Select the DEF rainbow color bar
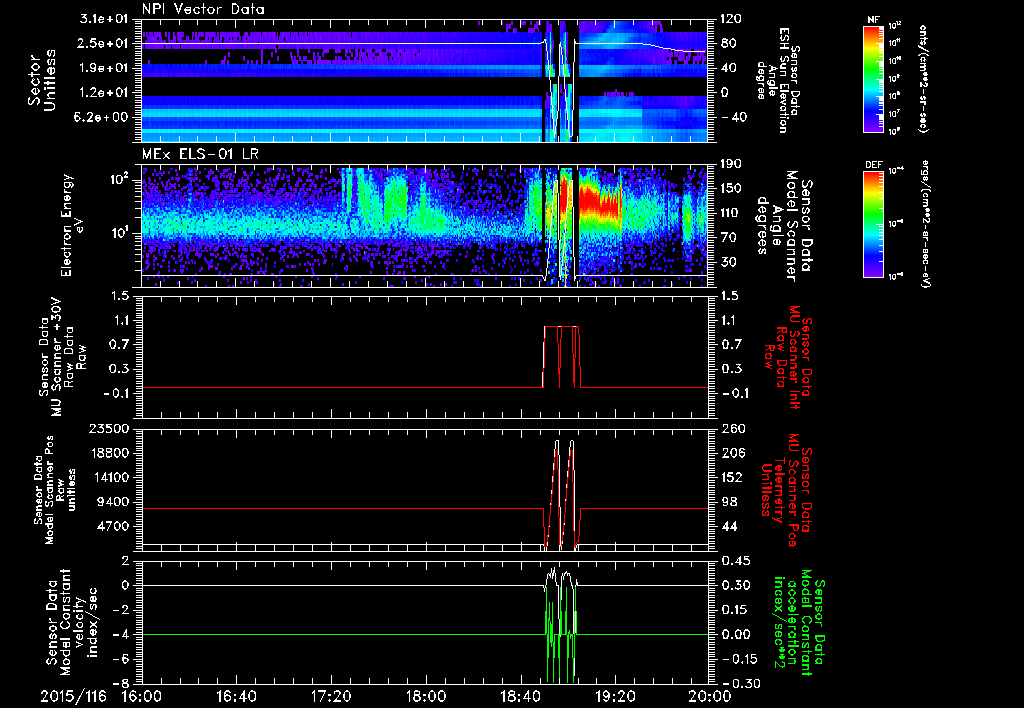This screenshot has height=708, width=1024. point(873,224)
